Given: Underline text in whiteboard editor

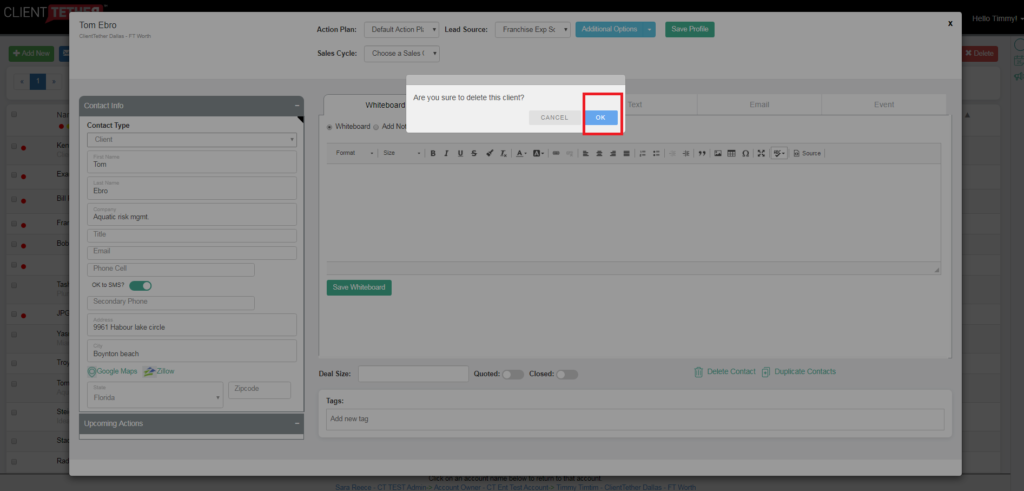Looking at the screenshot, I should tap(460, 153).
